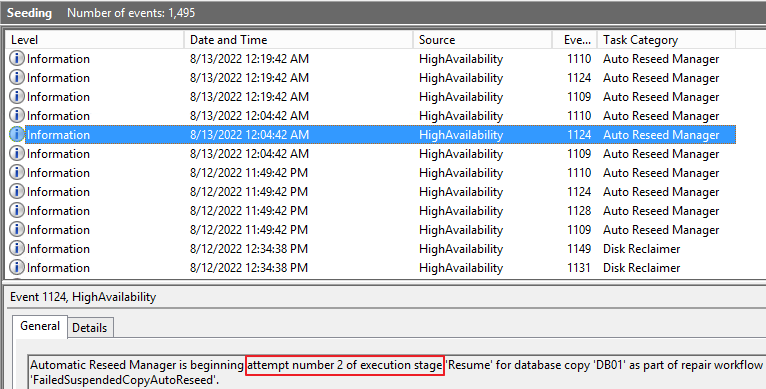Click HighAvailability source of 11:49:42 PM event 1109
The image size is (766, 389).
pyautogui.click(x=461, y=230)
